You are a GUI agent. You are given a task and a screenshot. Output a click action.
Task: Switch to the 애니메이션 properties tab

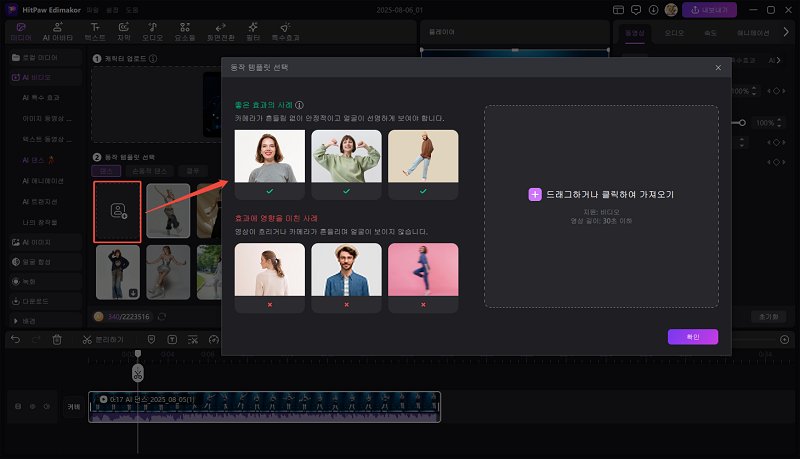click(x=753, y=33)
